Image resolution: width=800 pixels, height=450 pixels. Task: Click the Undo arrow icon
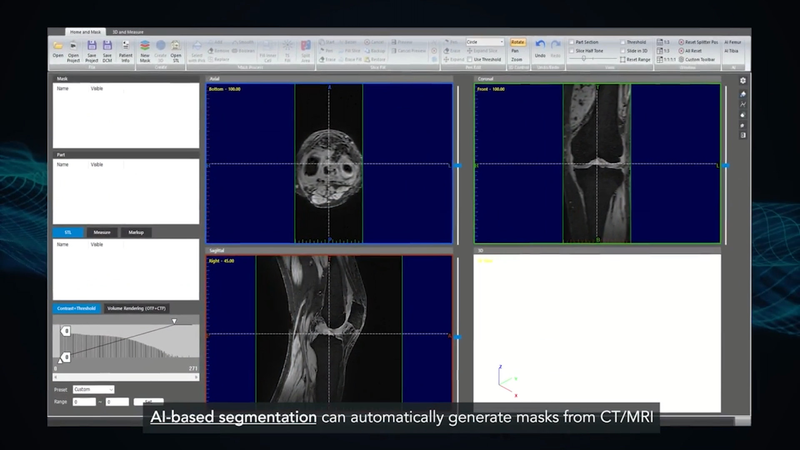(x=541, y=46)
